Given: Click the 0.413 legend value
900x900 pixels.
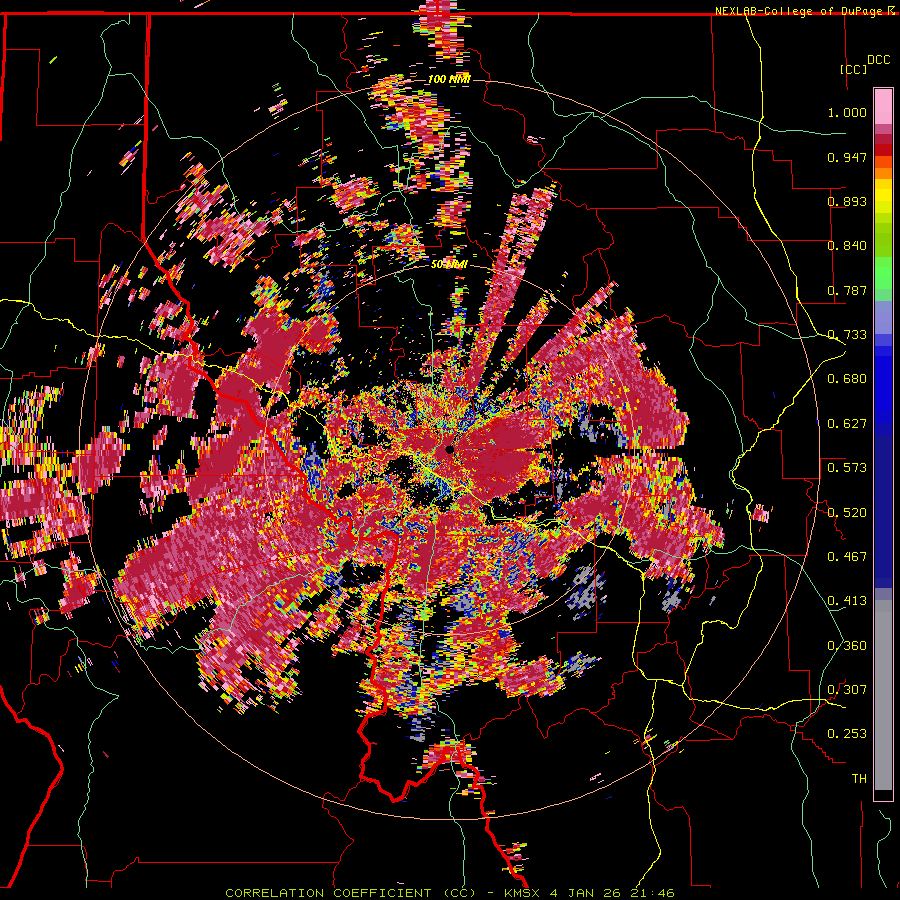Looking at the screenshot, I should [x=847, y=601].
